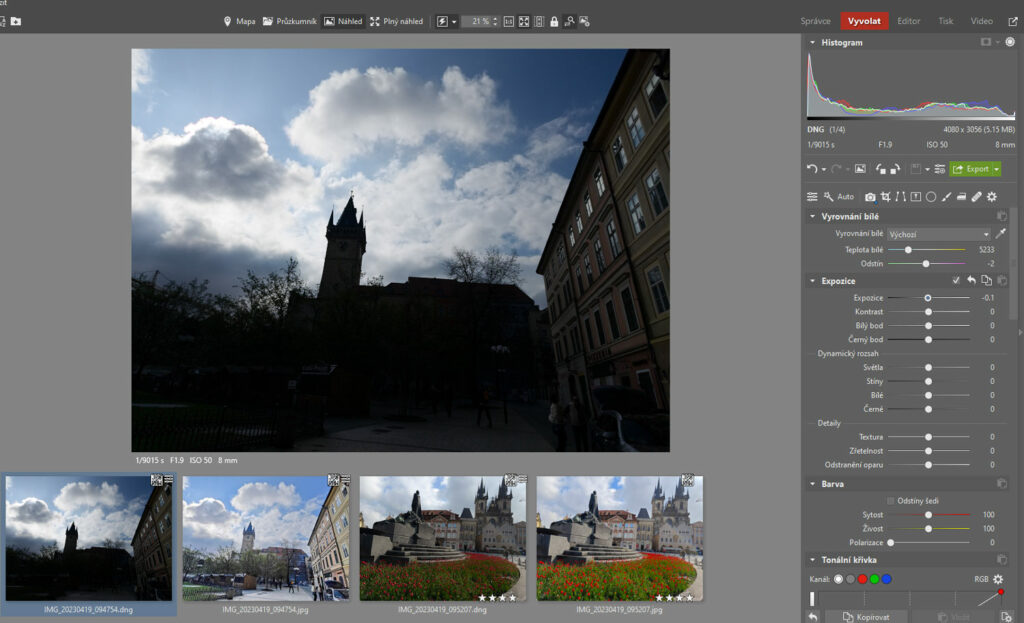Toggle the Expozice section checkbox
Image resolution: width=1024 pixels, height=623 pixels.
(x=956, y=281)
